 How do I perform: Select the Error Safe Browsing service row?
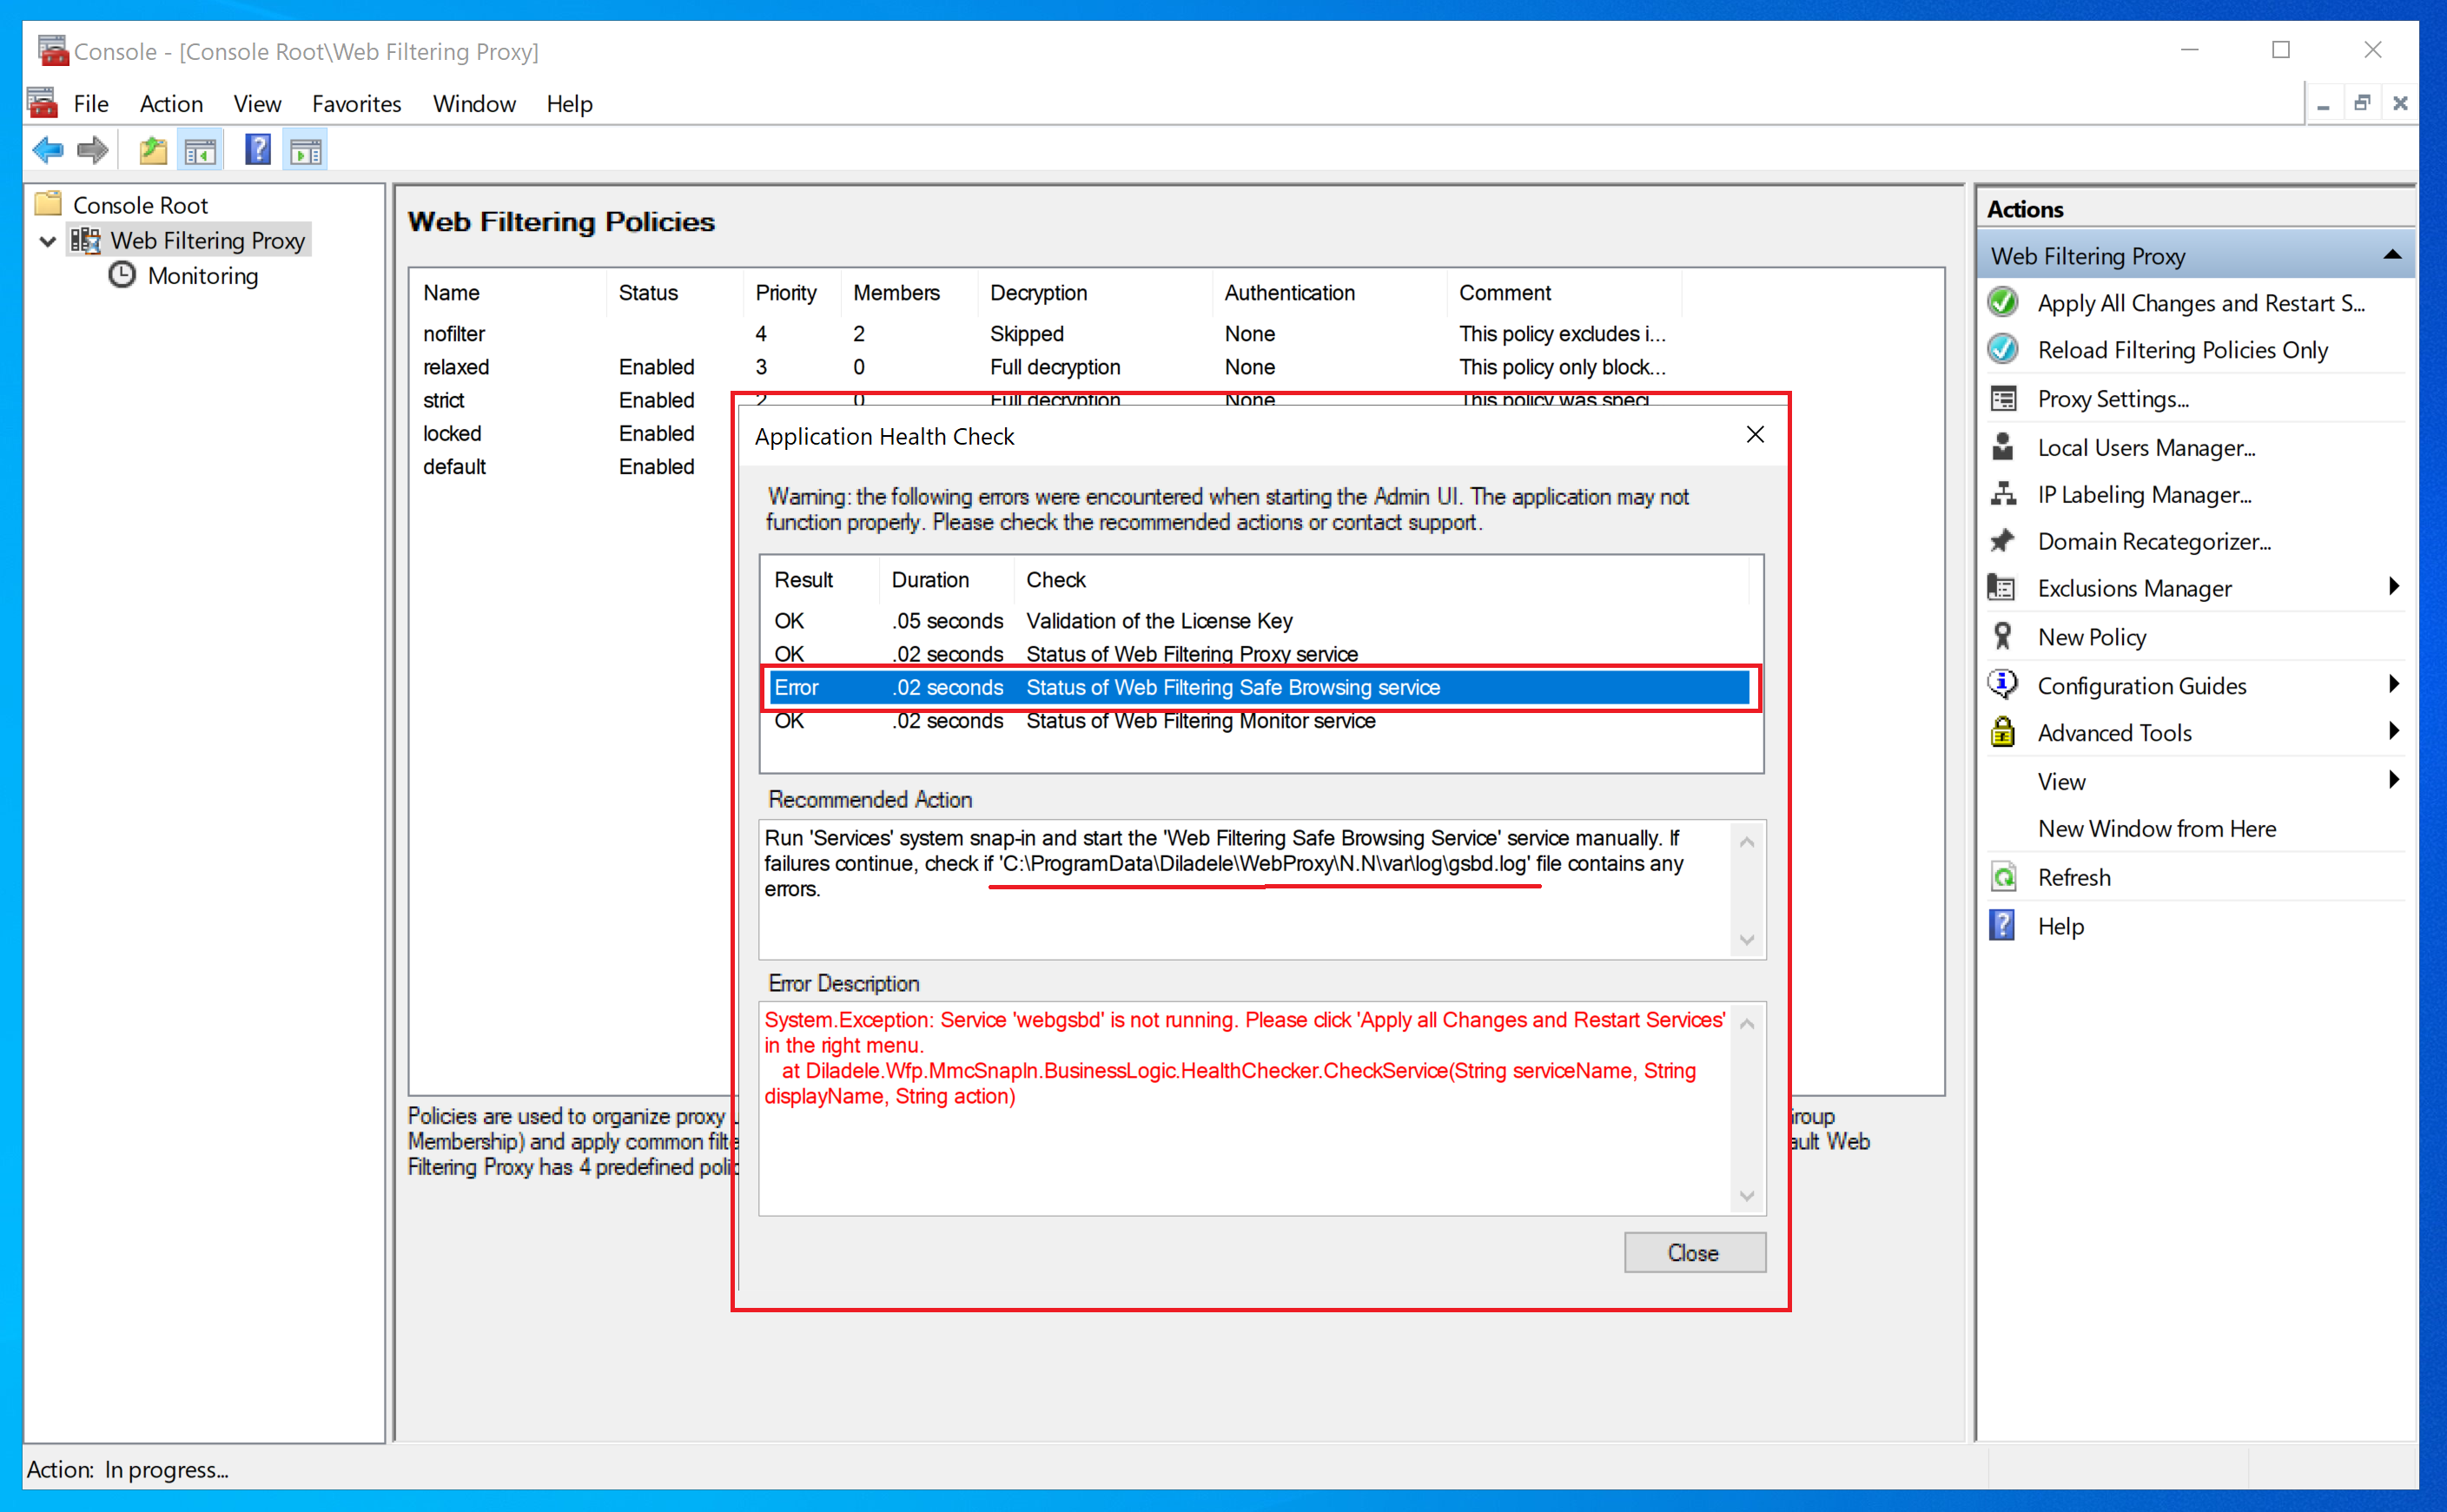pos(1259,688)
